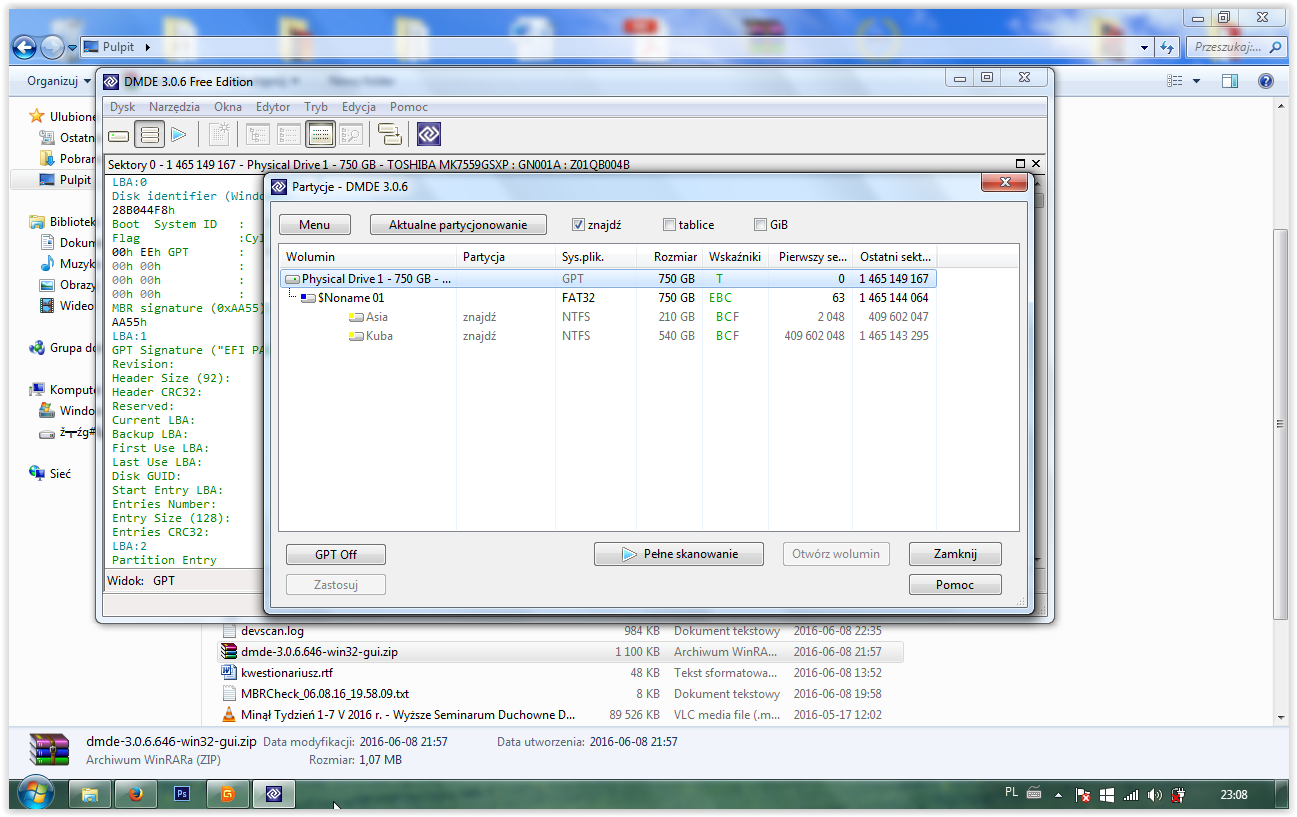The height and width of the screenshot is (817, 1297).
Task: Toggle the Explorer preview pane icon
Action: pos(1230,81)
